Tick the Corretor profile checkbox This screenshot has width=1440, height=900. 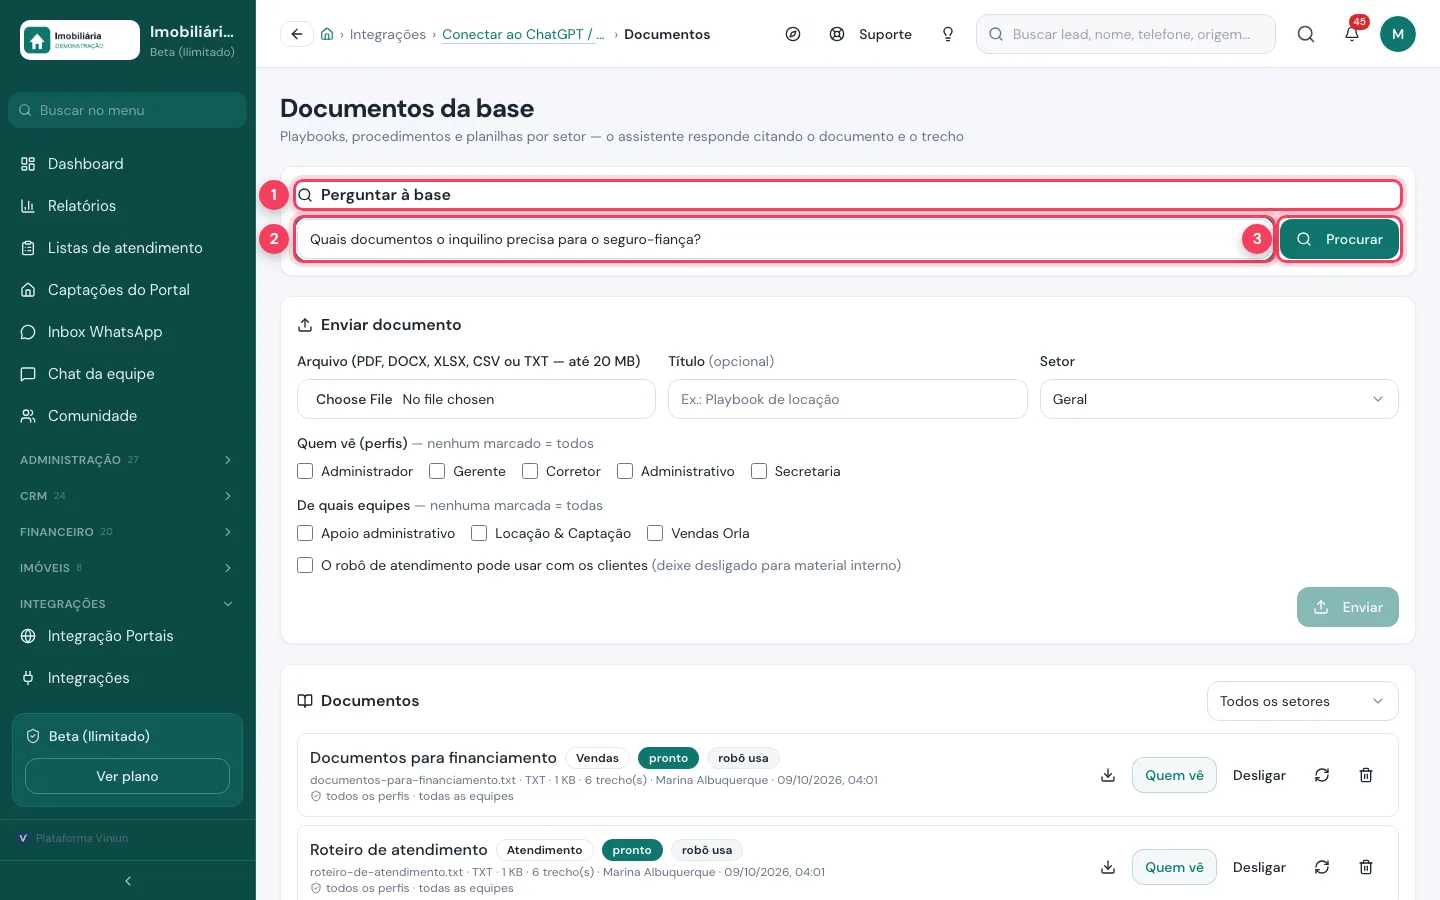(530, 471)
